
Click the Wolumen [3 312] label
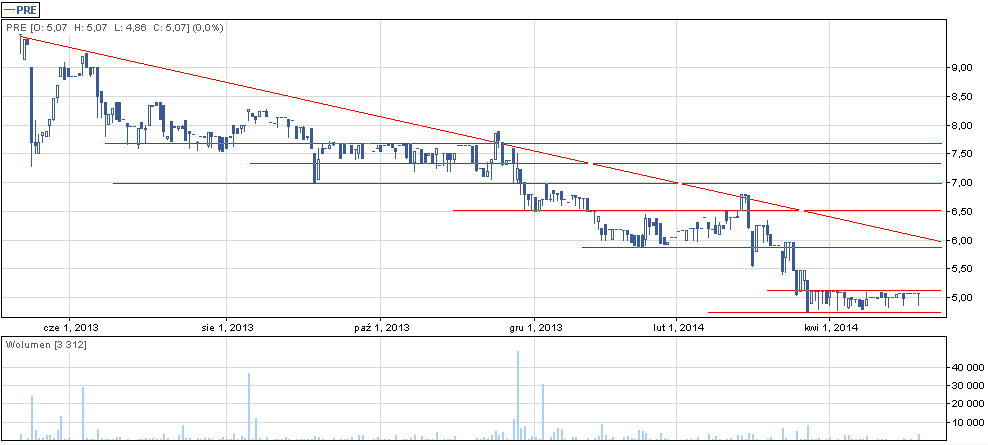pyautogui.click(x=46, y=345)
